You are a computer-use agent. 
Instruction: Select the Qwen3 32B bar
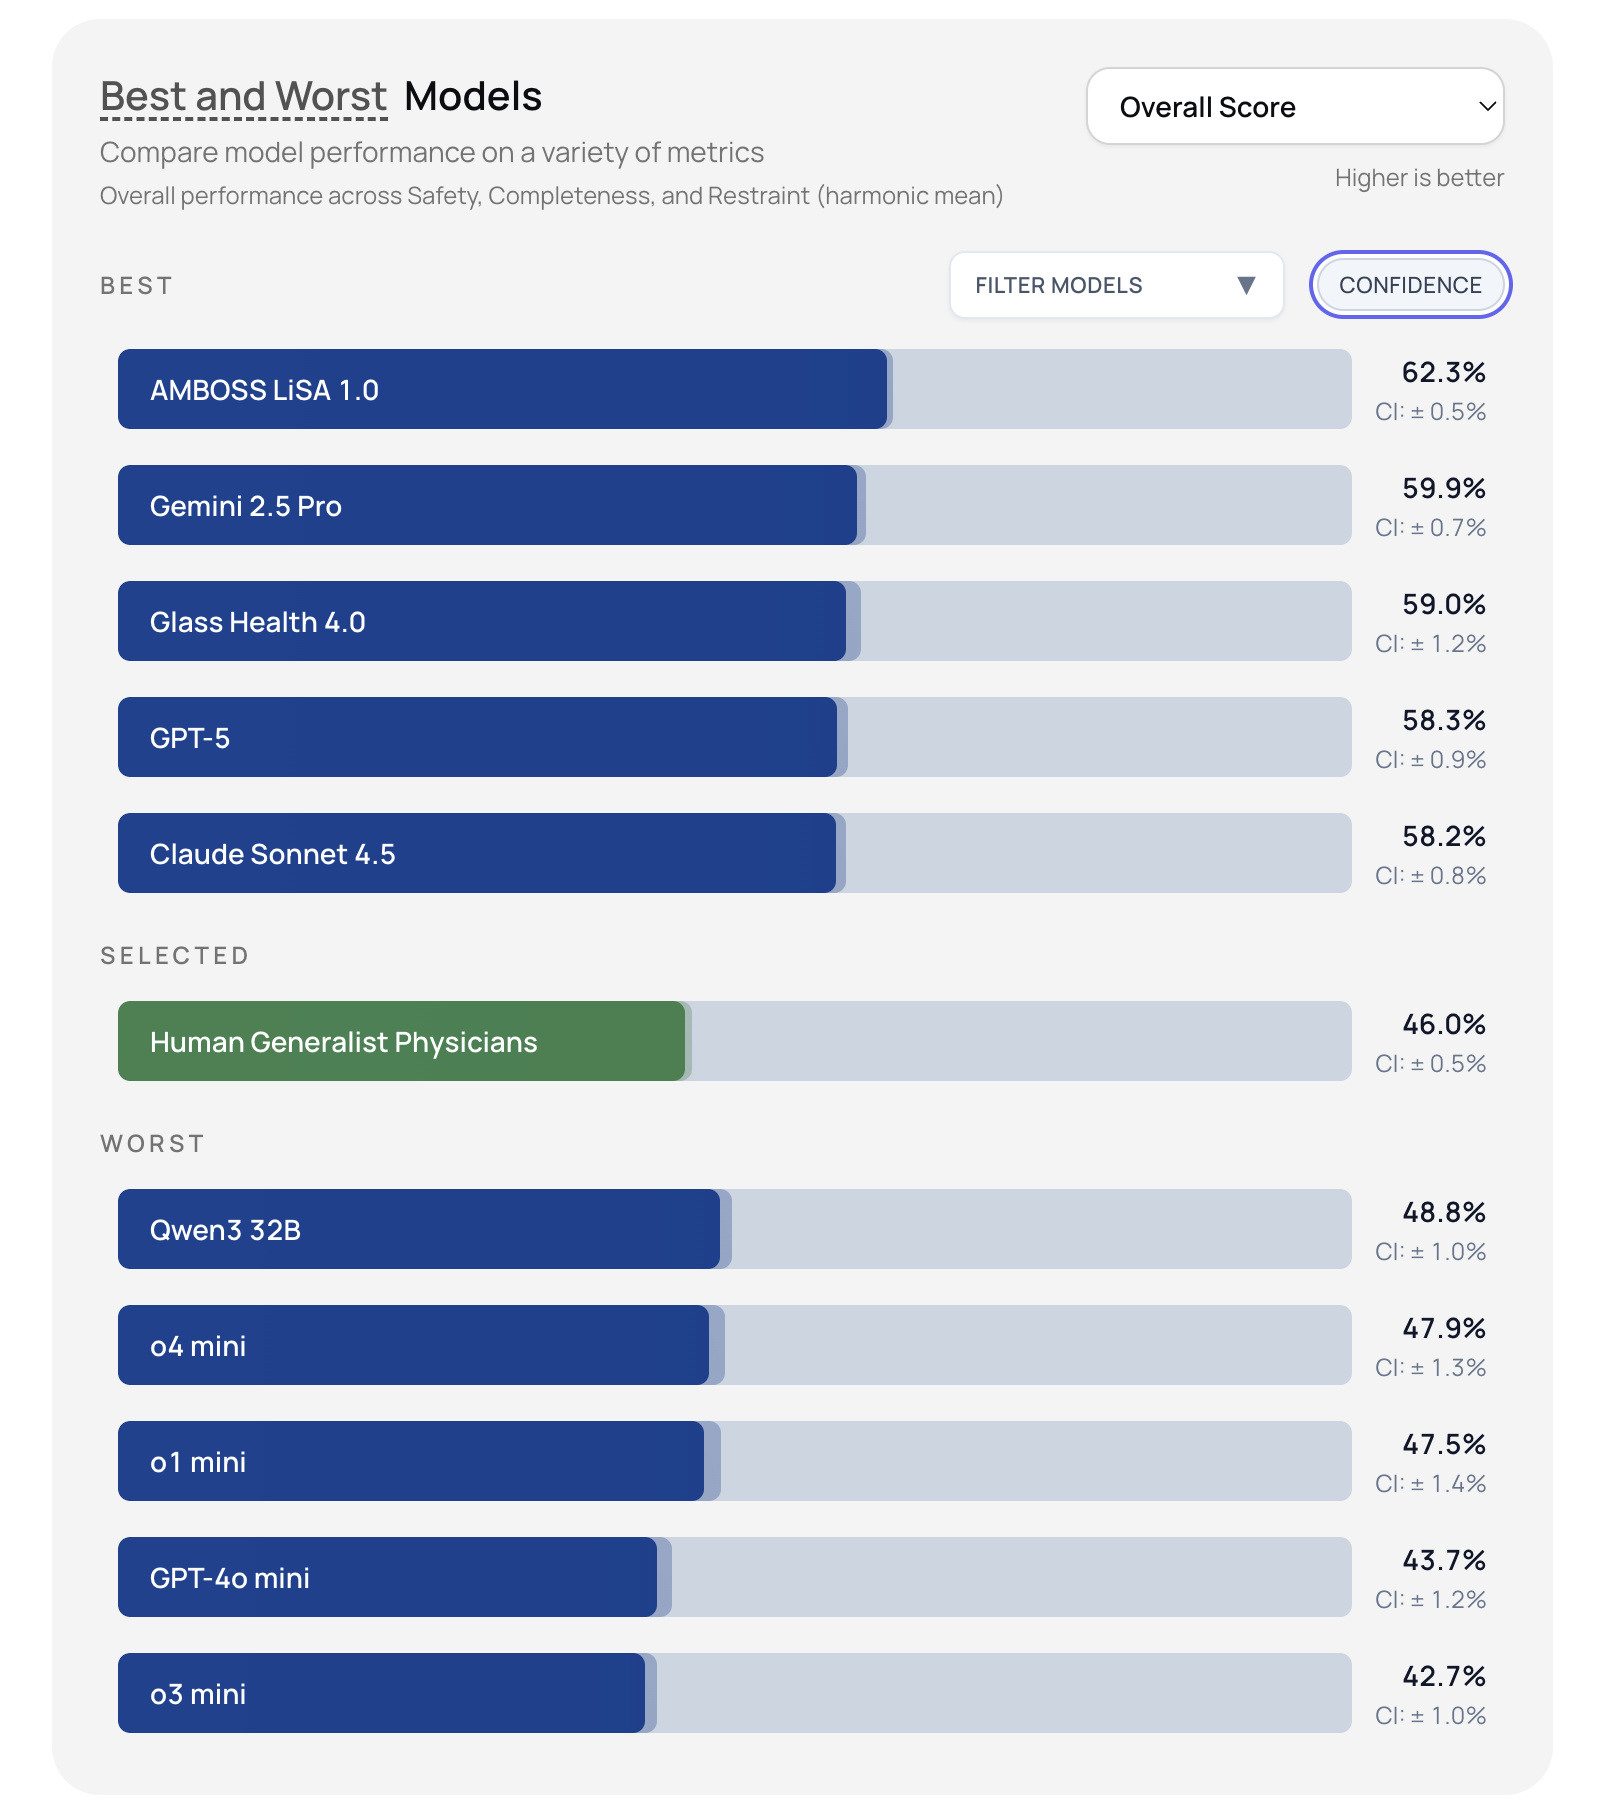[419, 1230]
